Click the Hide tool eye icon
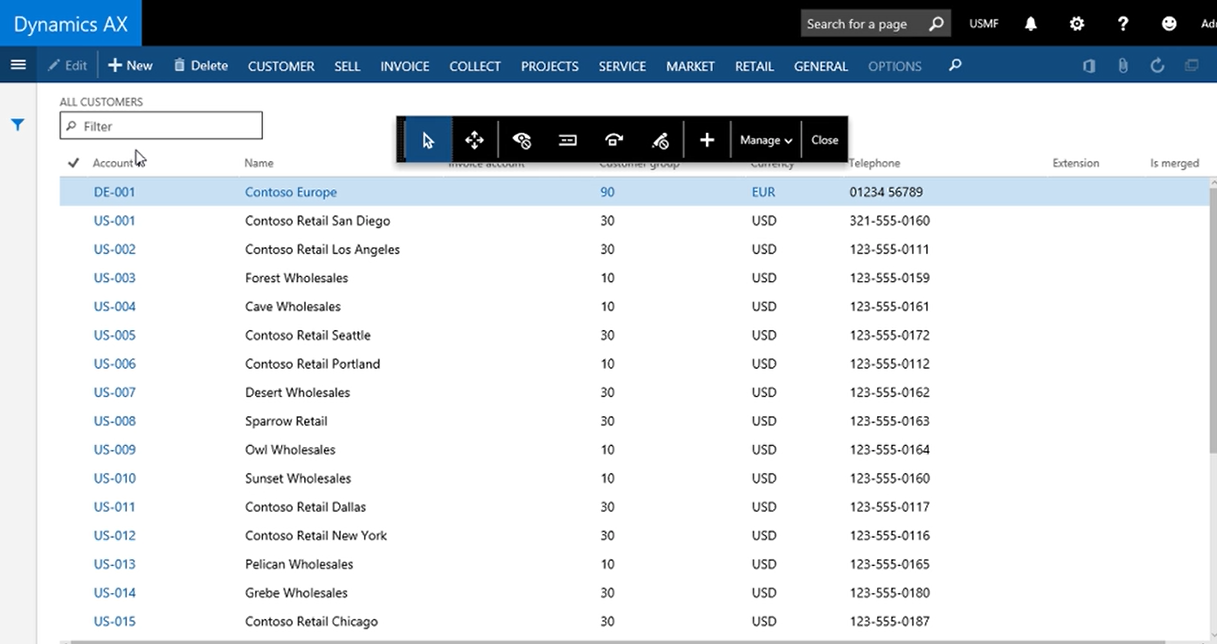 click(x=521, y=140)
